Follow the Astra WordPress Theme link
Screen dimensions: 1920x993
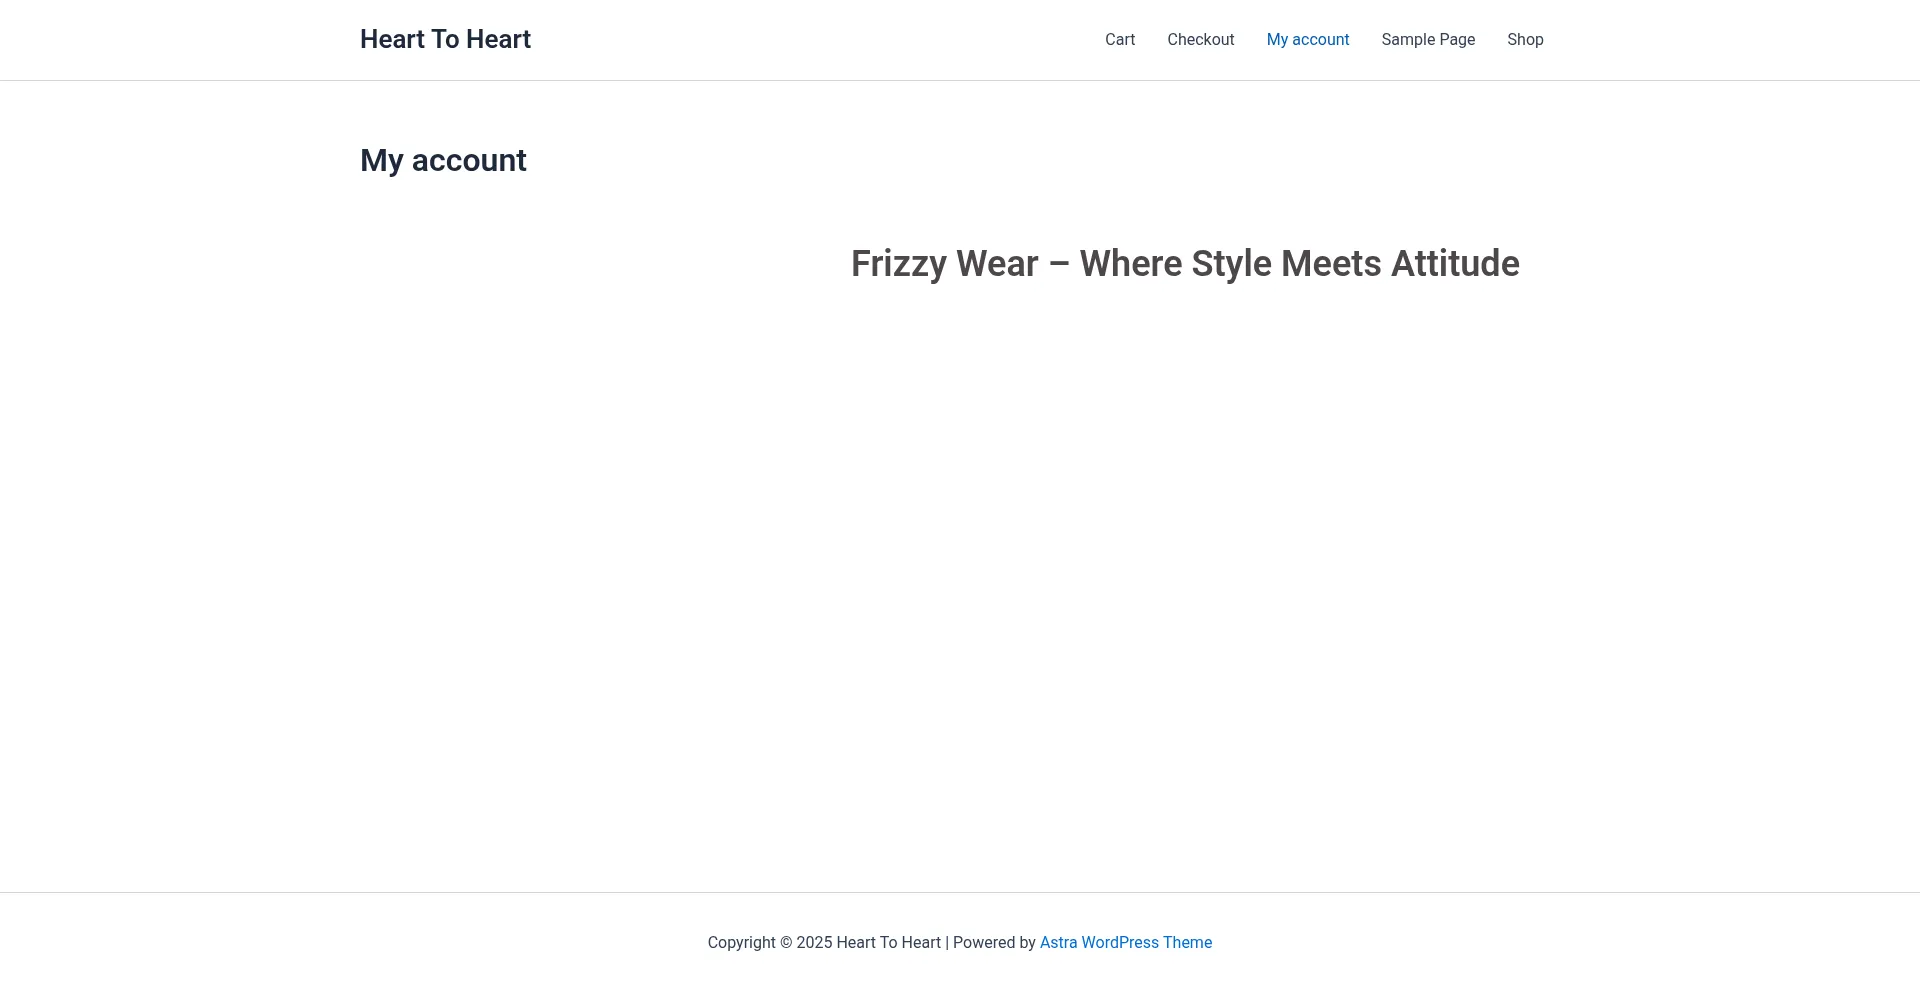[x=1126, y=942]
